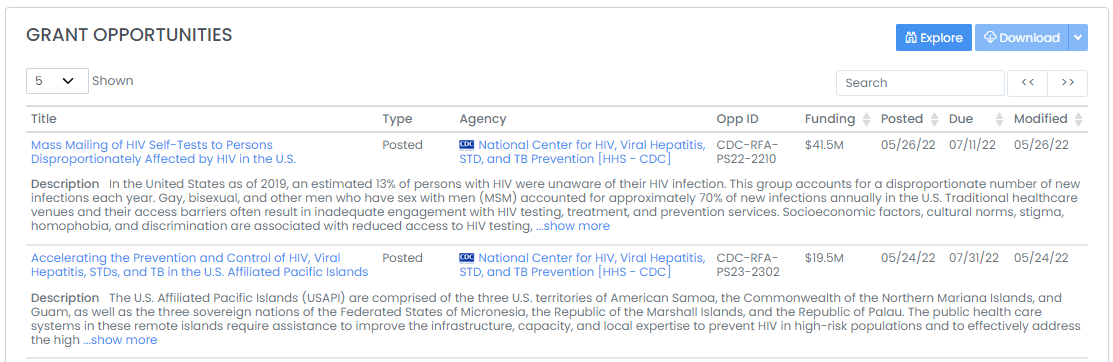This screenshot has height=362, width=1113.
Task: Click the Download button
Action: coord(1021,38)
